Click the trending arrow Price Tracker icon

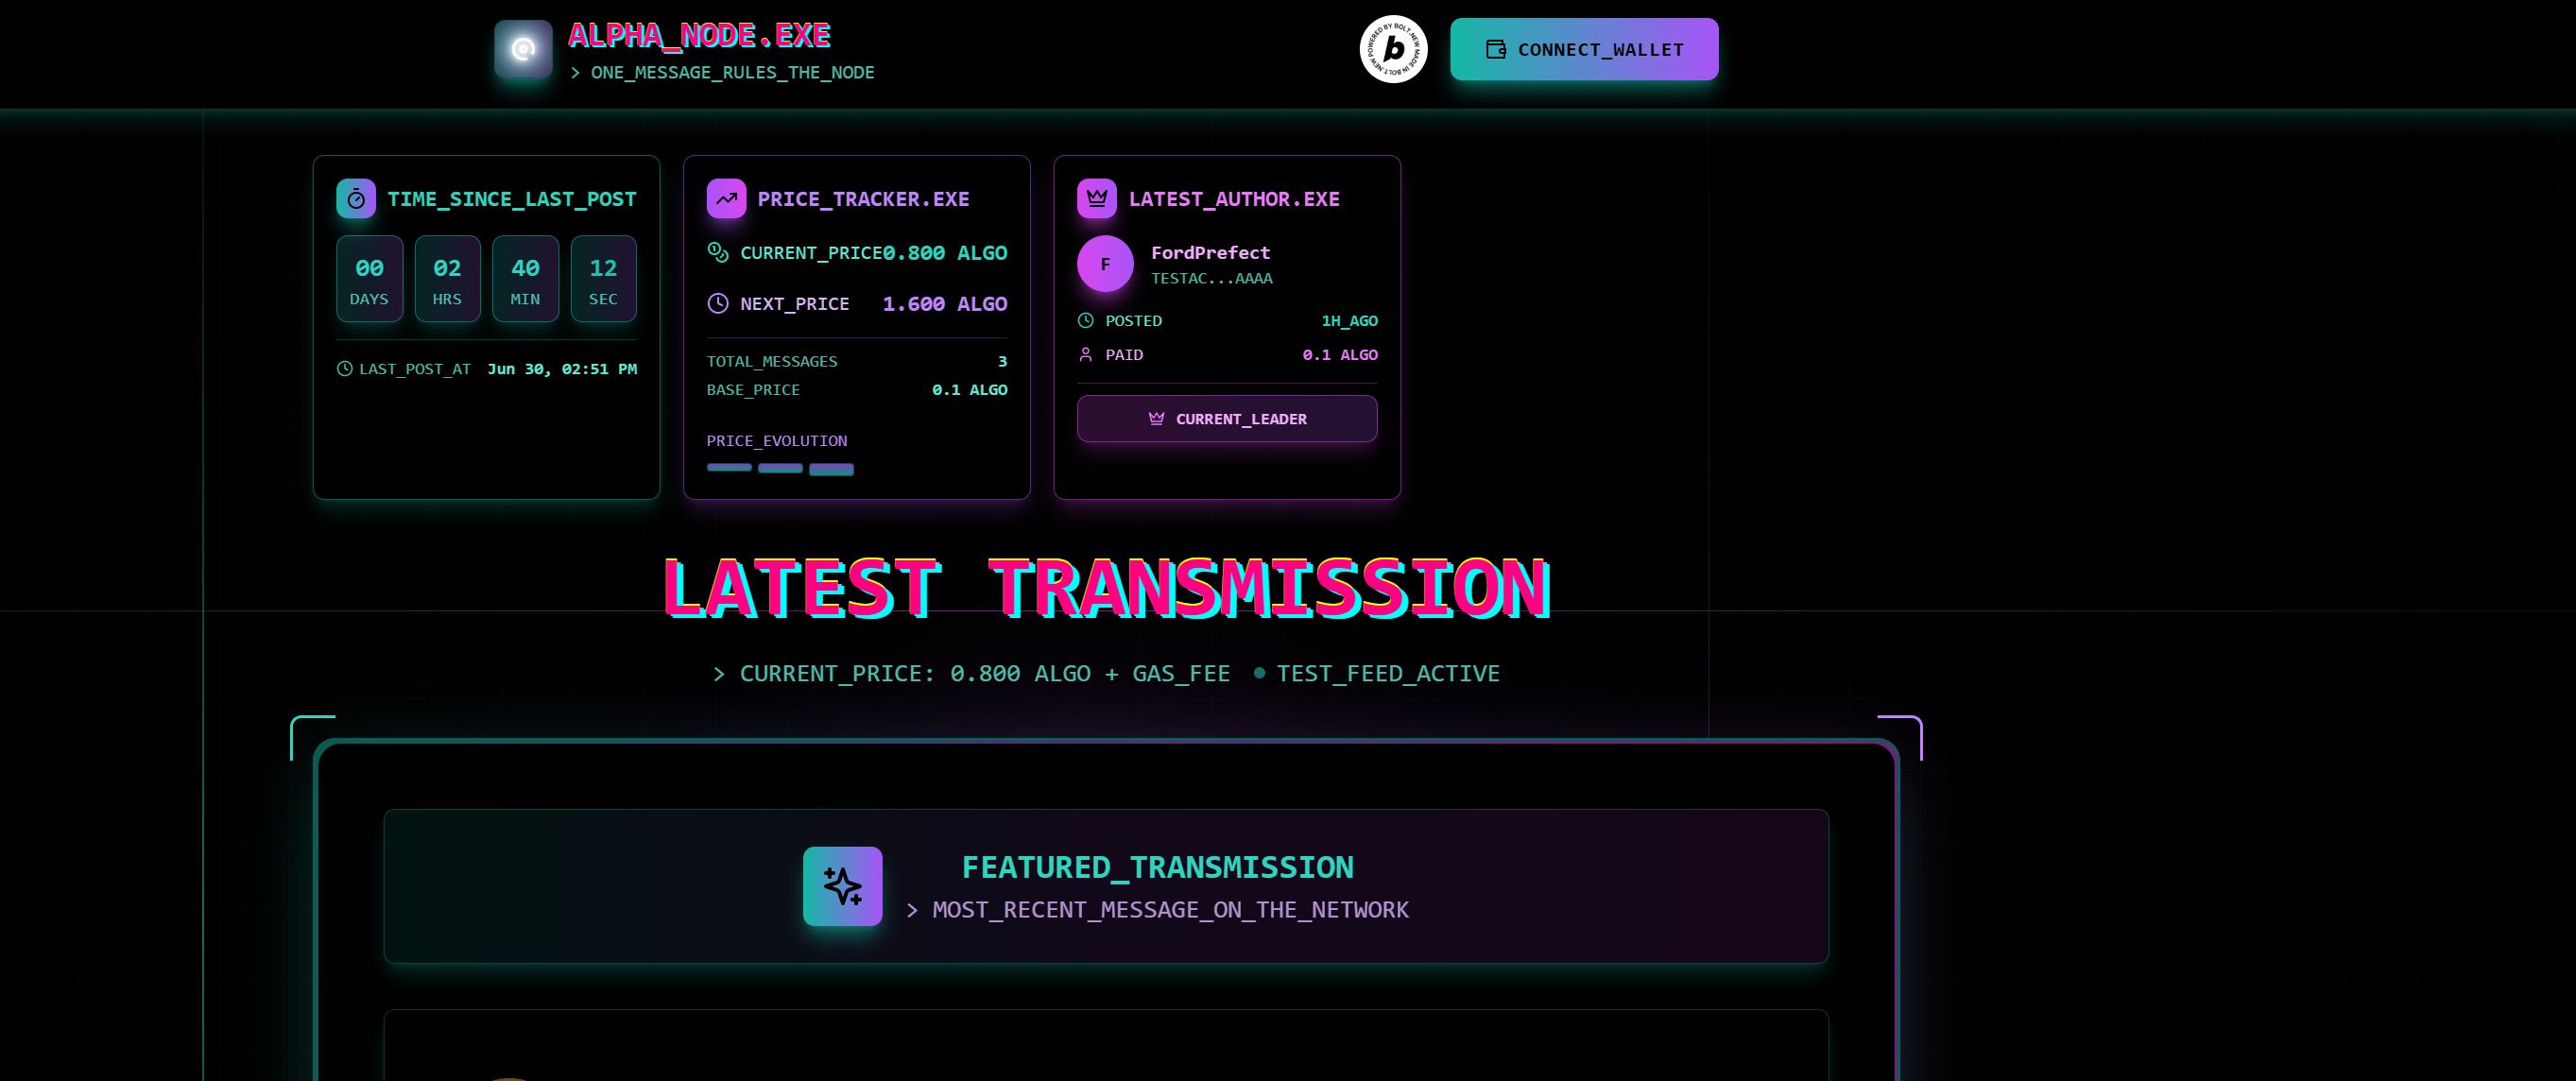tap(726, 199)
